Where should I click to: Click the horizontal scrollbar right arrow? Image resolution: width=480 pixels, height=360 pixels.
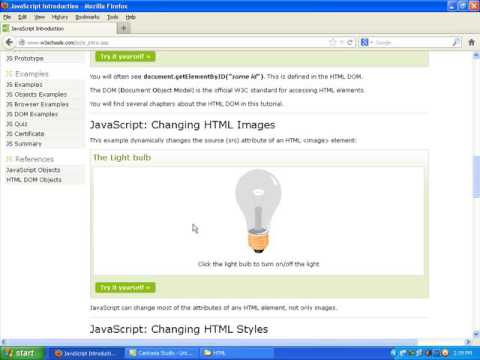pyautogui.click(x=468, y=342)
